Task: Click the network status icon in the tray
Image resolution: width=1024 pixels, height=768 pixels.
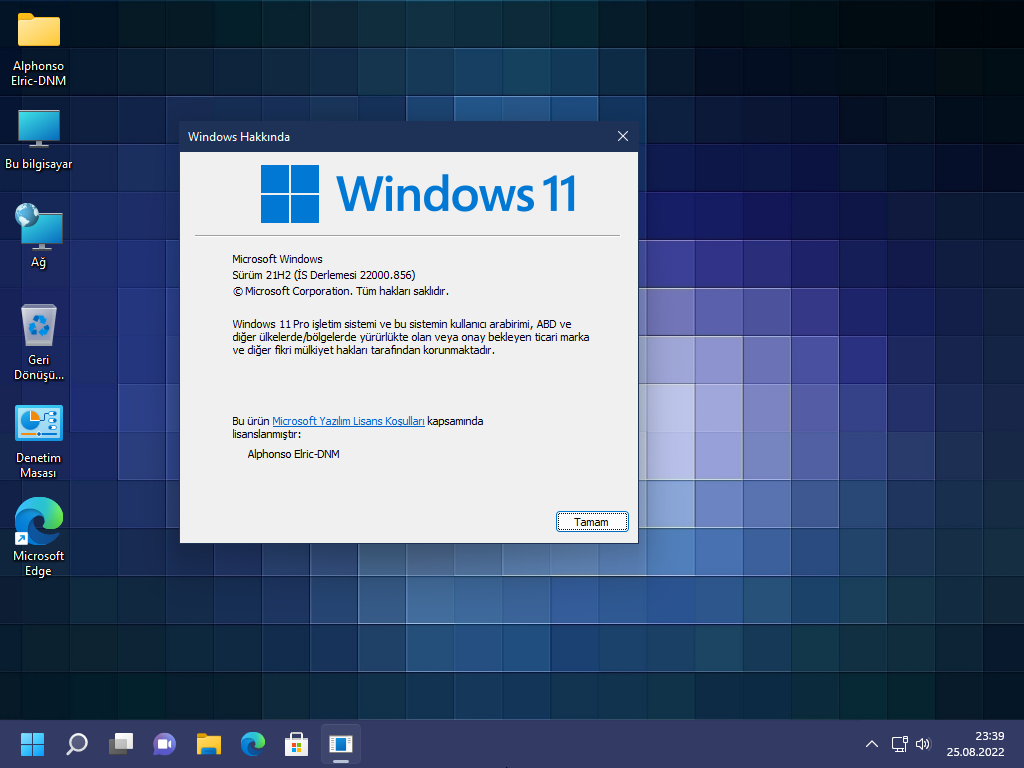Action: click(x=898, y=744)
